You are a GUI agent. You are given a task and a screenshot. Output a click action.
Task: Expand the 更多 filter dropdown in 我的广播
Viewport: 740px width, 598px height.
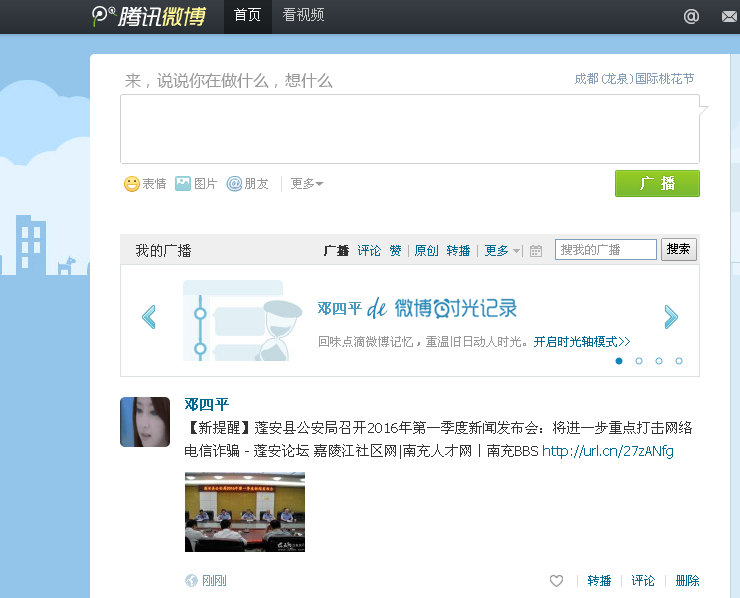click(x=502, y=251)
